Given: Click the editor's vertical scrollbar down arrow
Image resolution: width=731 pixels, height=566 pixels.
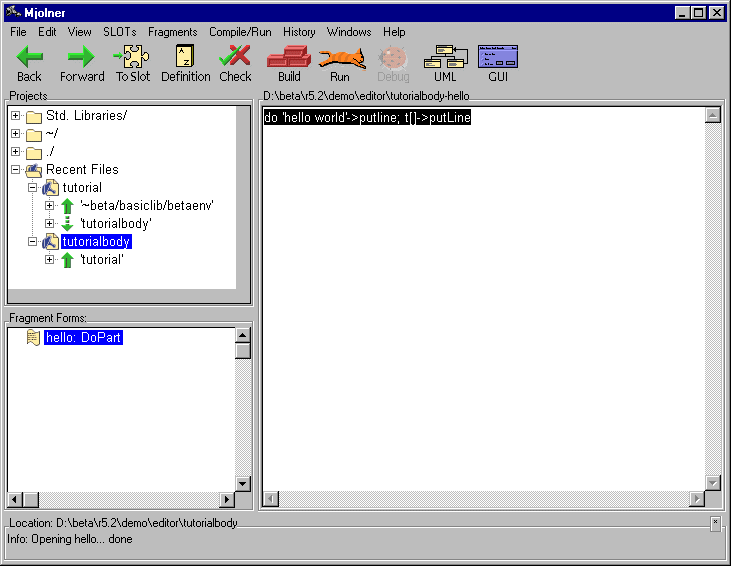Looking at the screenshot, I should point(713,482).
